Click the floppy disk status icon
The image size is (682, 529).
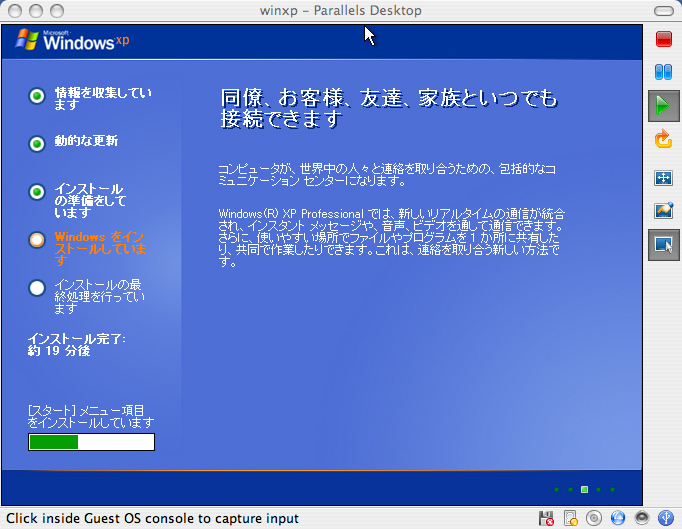[x=546, y=518]
